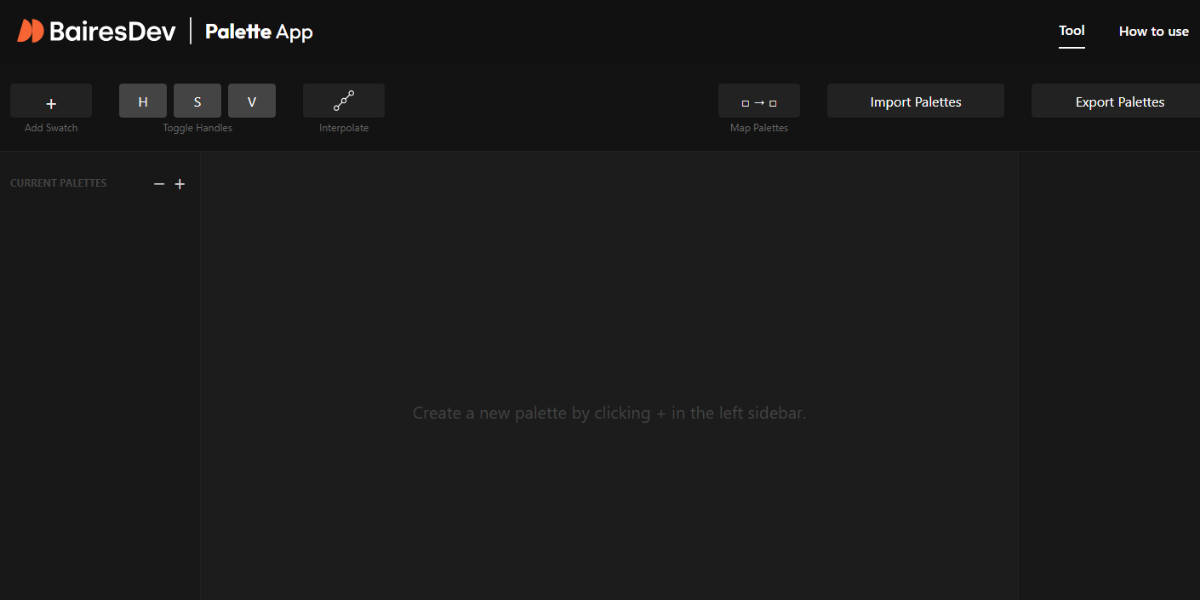Toggle the S saturation handle

click(197, 101)
